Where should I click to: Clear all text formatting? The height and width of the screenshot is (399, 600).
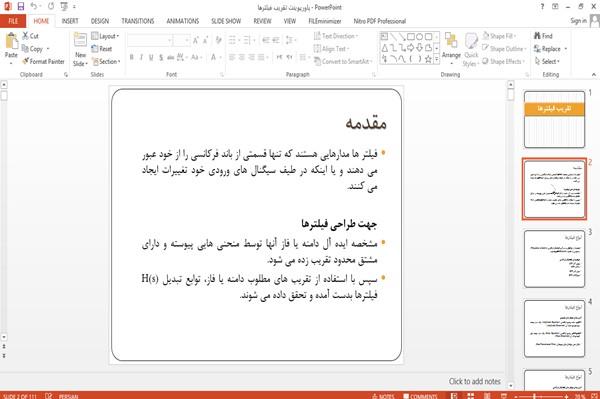[218, 40]
